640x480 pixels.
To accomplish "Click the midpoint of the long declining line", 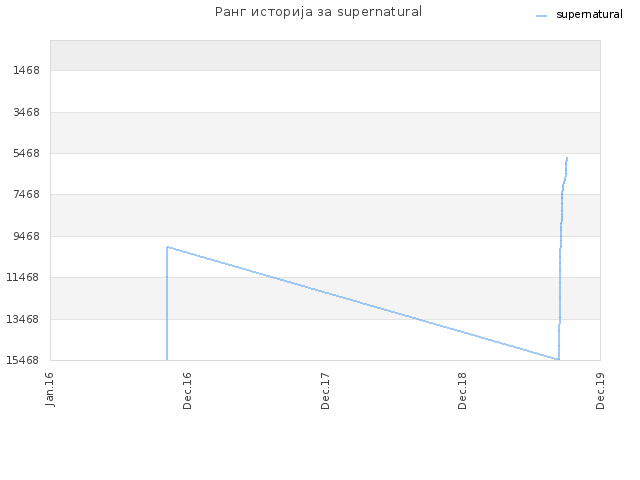I will pos(363,303).
